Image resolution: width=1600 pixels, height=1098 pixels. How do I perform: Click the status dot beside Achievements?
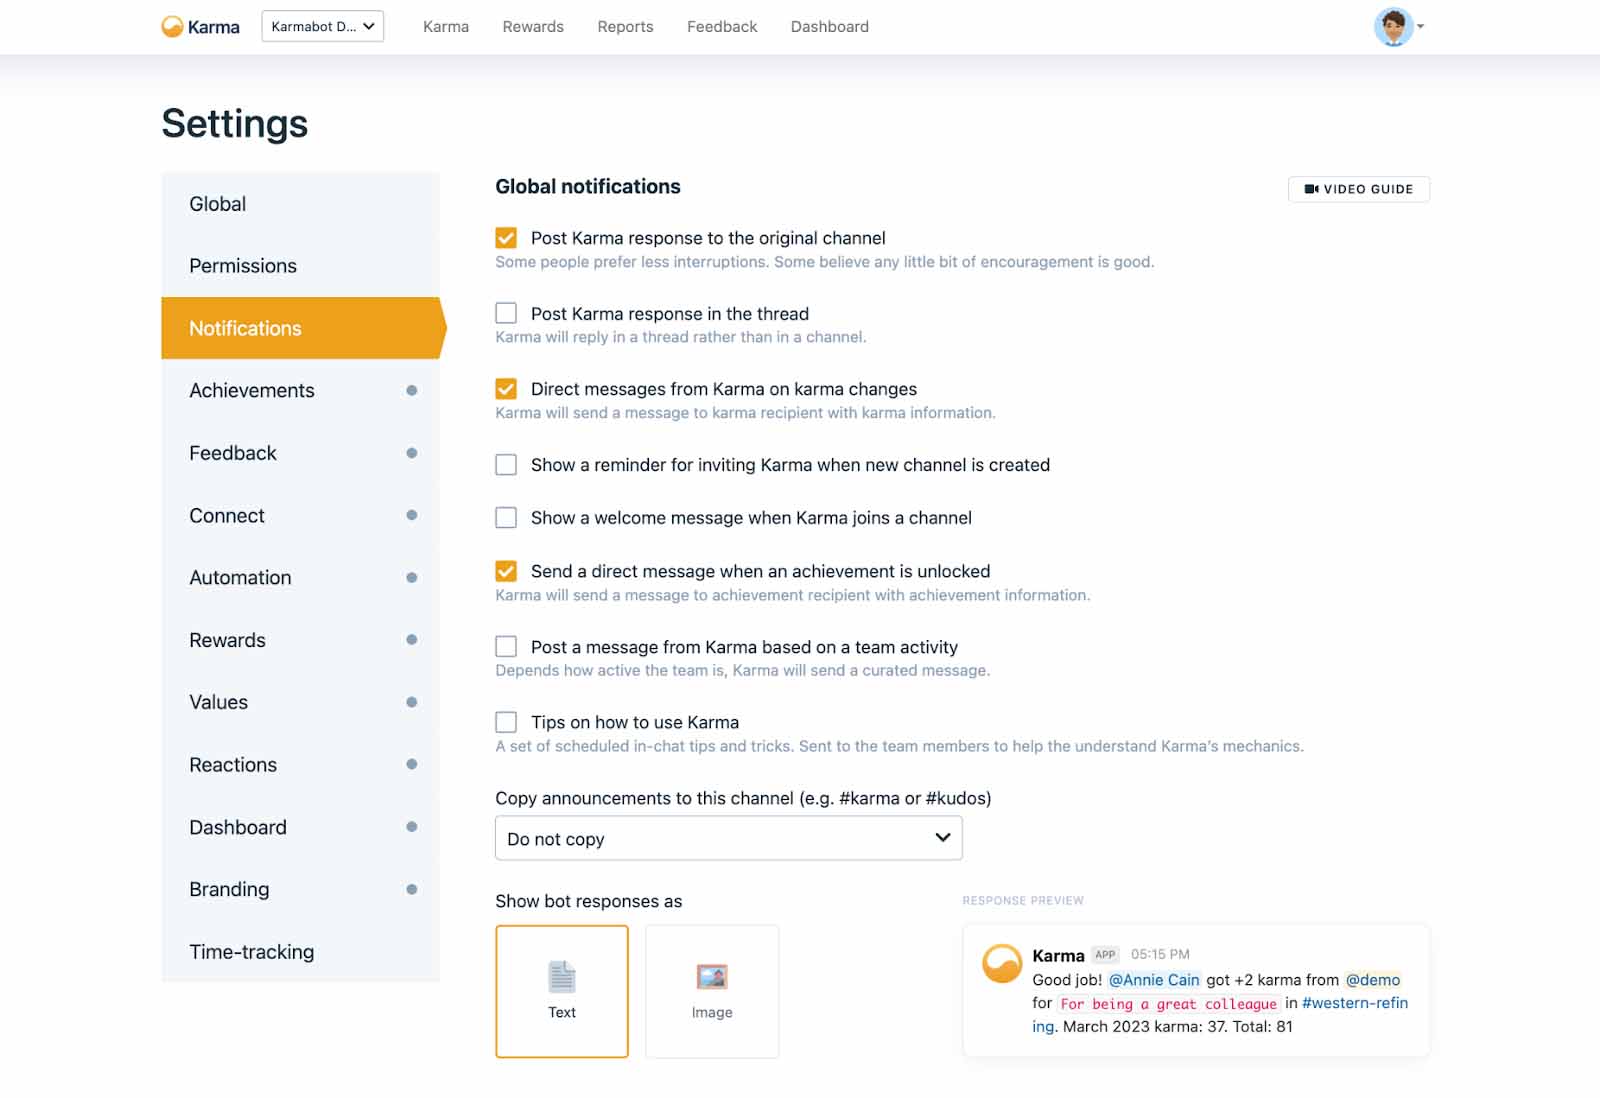click(x=411, y=391)
